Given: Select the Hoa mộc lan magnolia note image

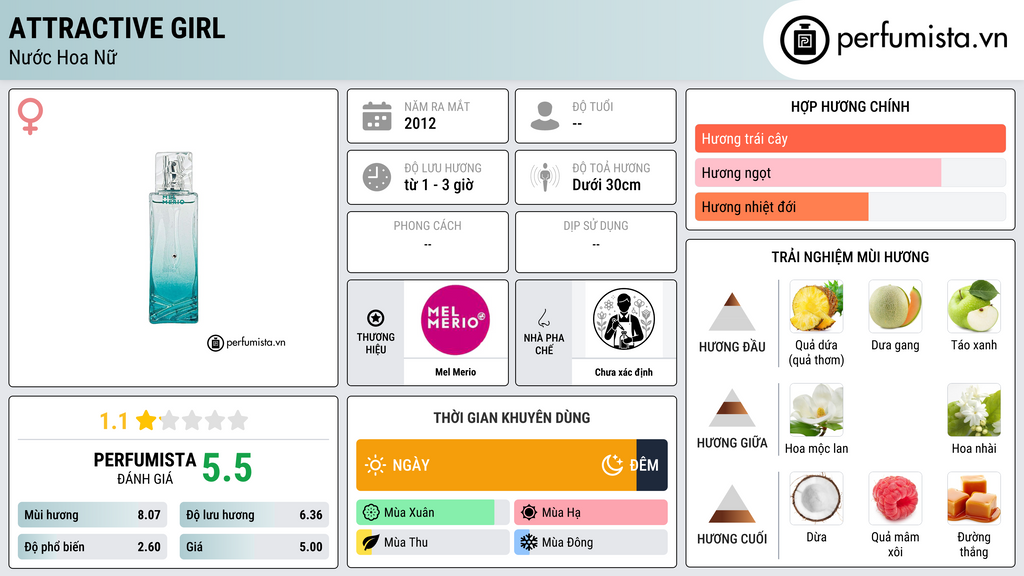Looking at the screenshot, I should click(x=816, y=410).
